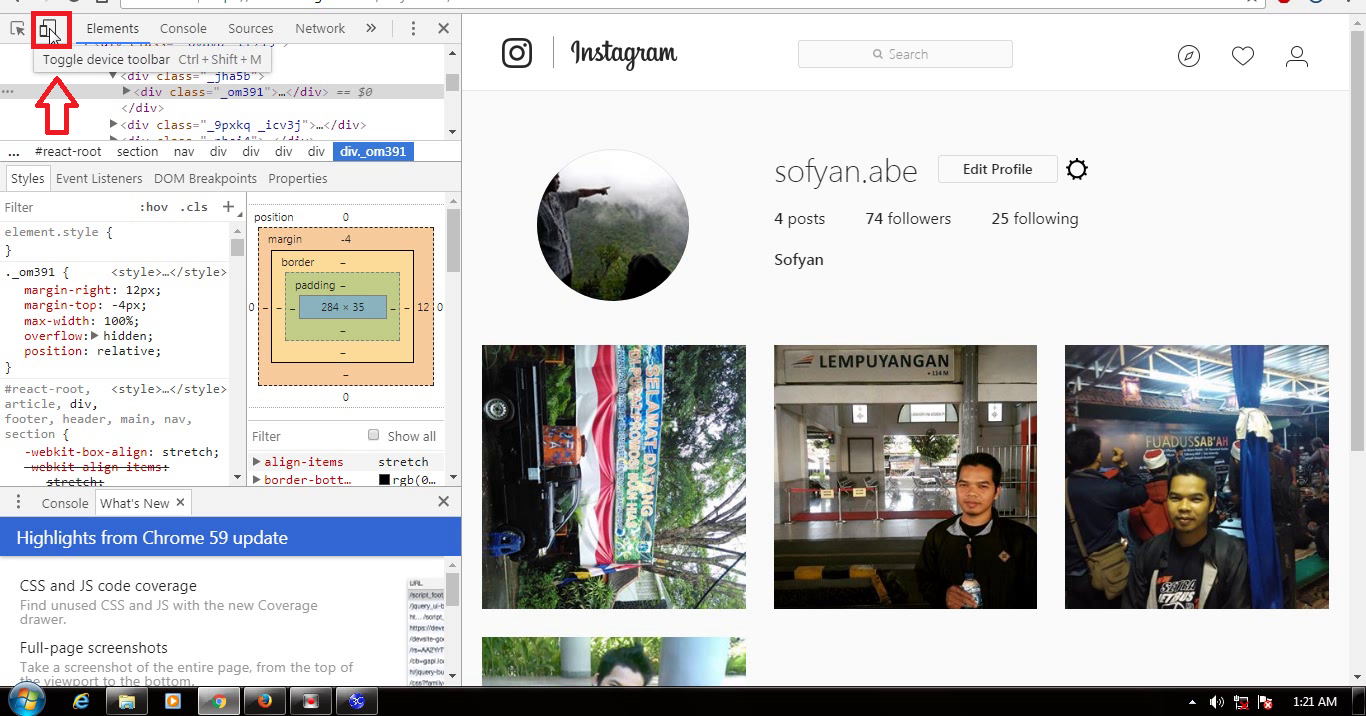Collapse the div class _jha5b node

coord(113,75)
